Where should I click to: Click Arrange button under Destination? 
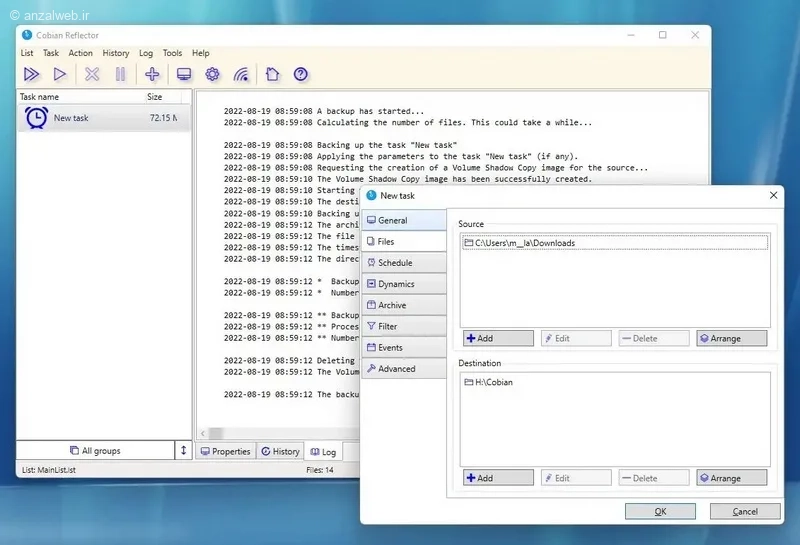(x=732, y=478)
